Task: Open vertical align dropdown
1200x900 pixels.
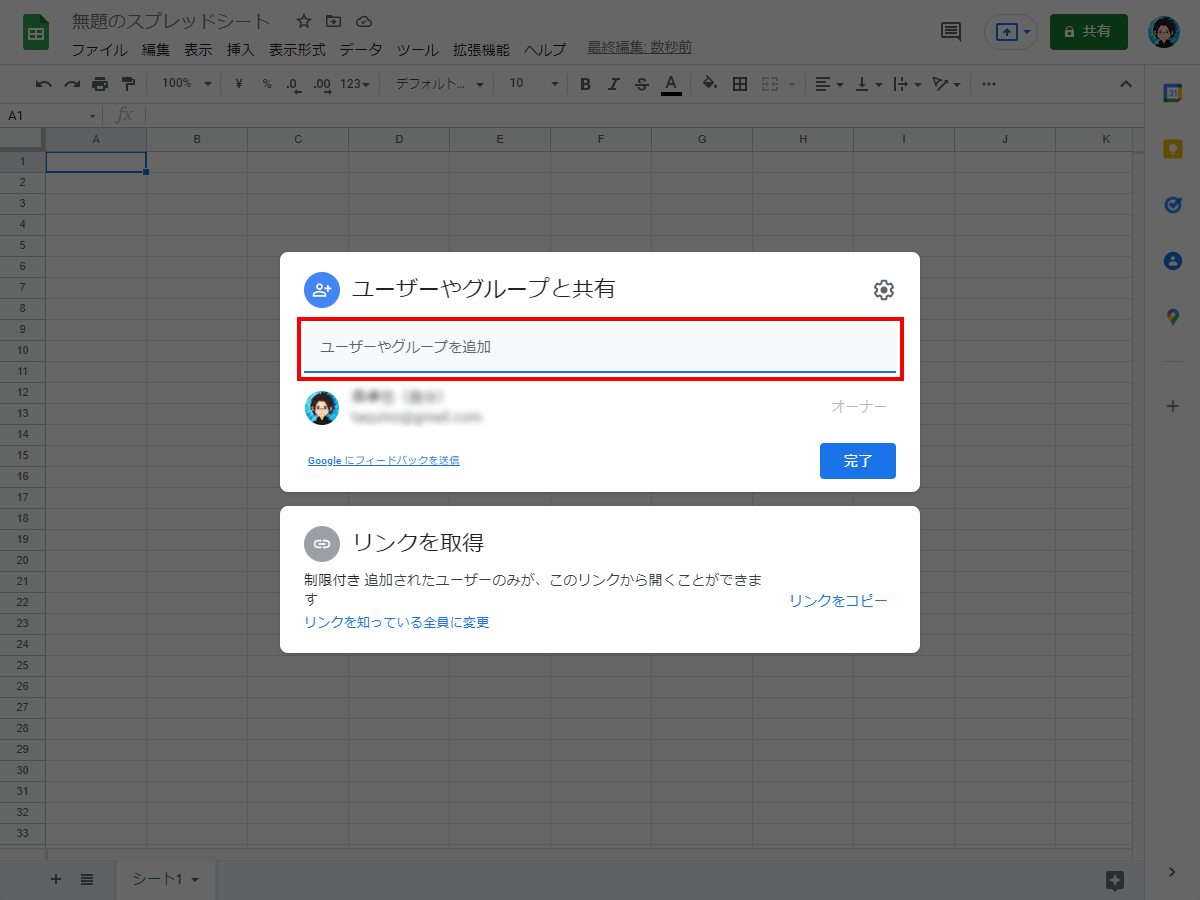Action: coord(869,84)
